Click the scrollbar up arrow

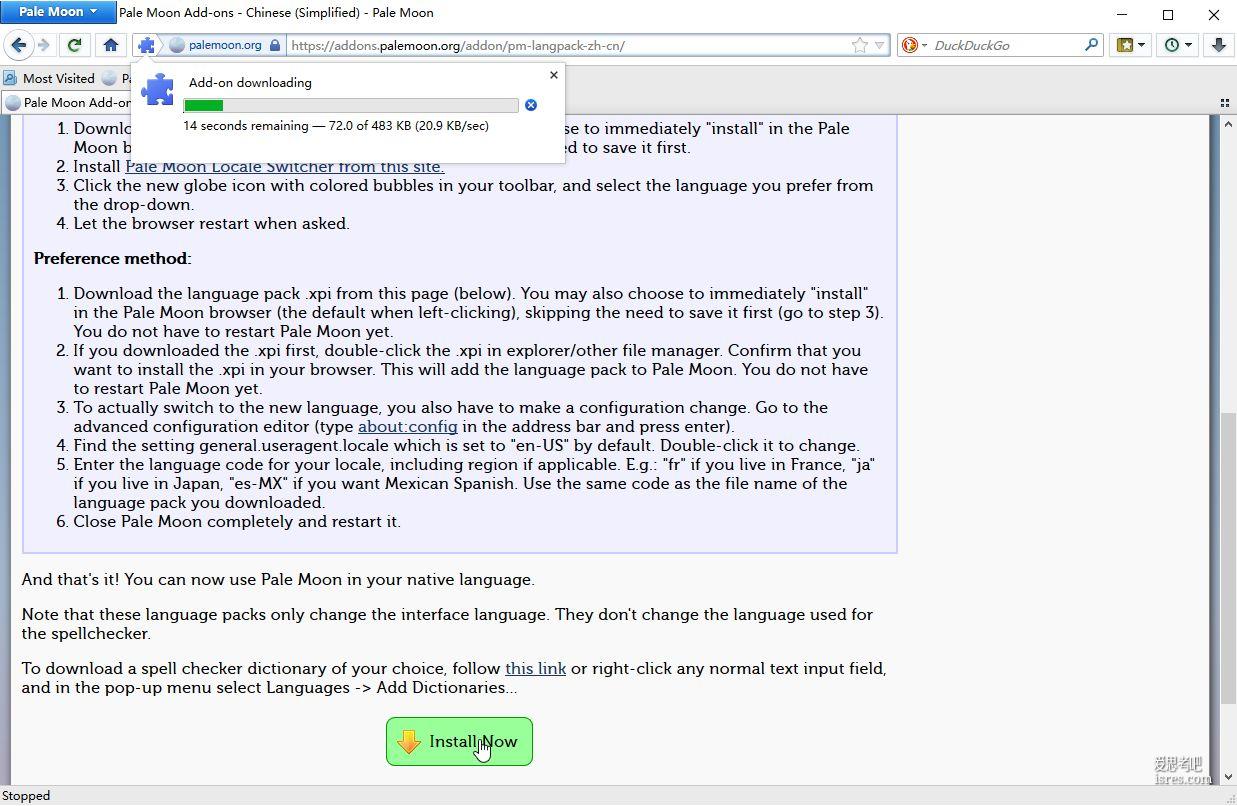1229,123
